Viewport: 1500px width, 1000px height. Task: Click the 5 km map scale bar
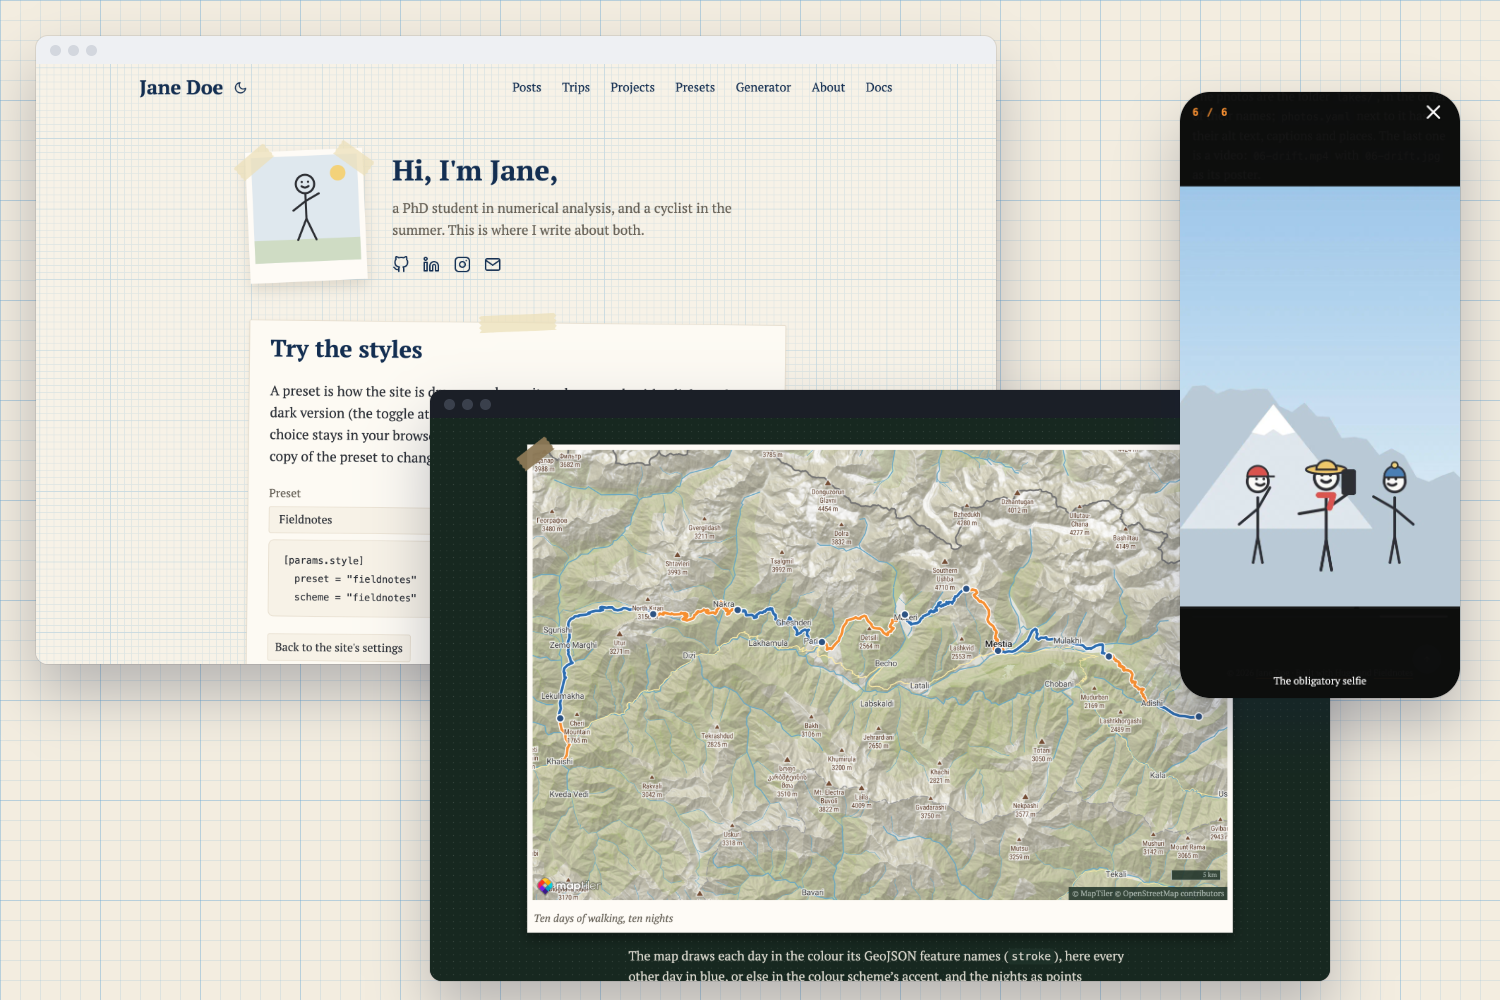click(x=1197, y=875)
